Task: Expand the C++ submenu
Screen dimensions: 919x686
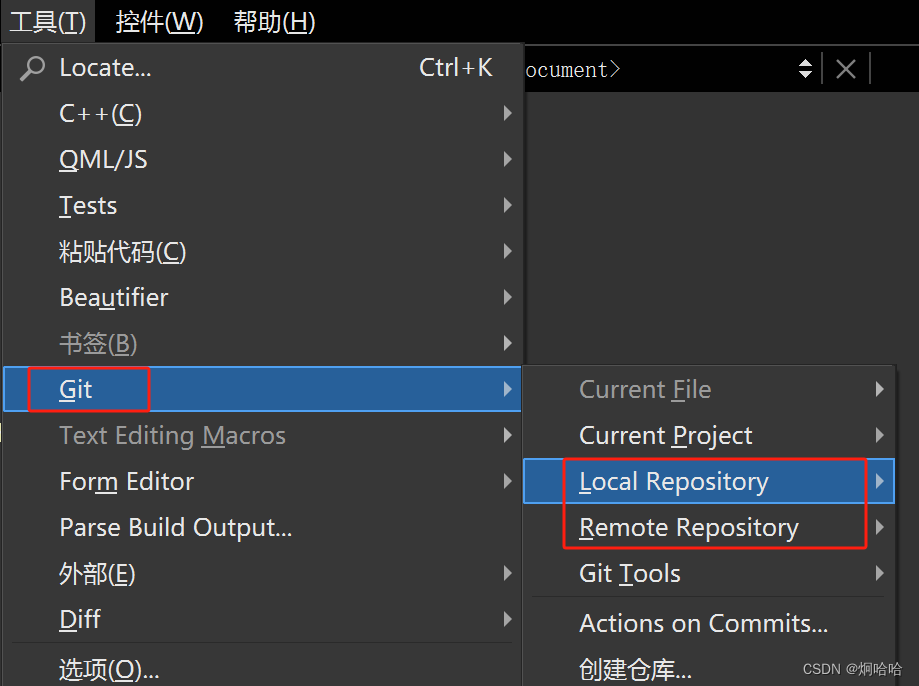Action: pos(99,113)
